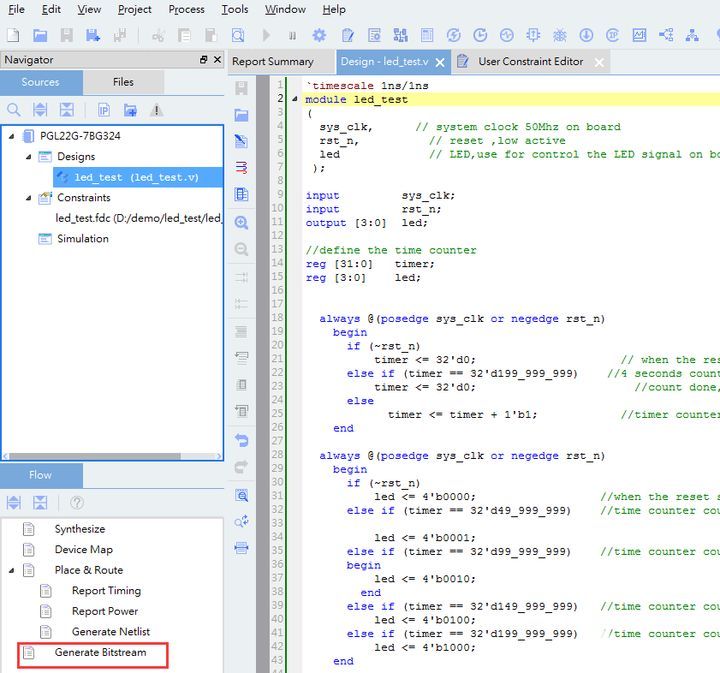Click the zoom in icon beside editor
The width and height of the screenshot is (720, 673).
tap(241, 223)
